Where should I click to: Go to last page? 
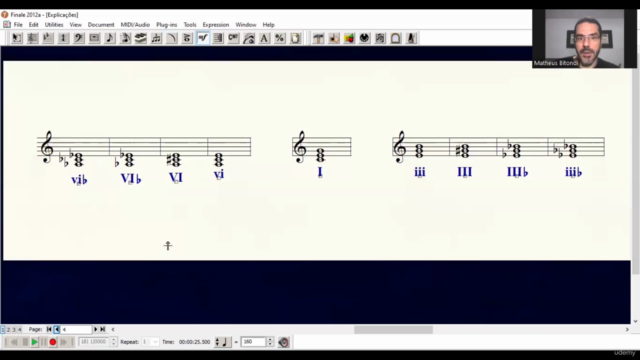click(x=103, y=329)
